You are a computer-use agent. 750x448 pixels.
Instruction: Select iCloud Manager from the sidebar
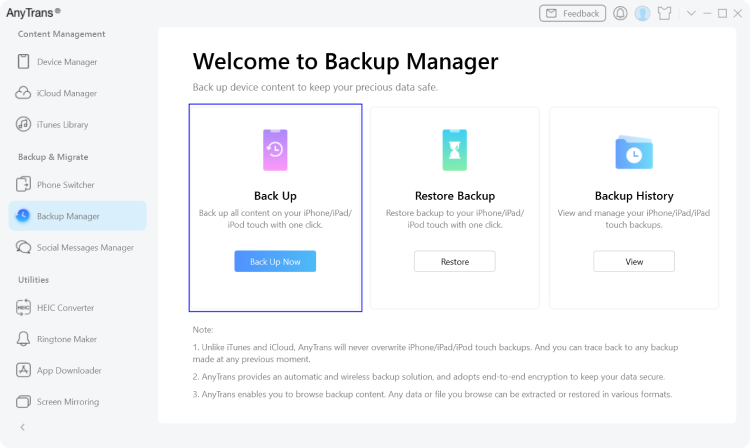click(x=67, y=93)
